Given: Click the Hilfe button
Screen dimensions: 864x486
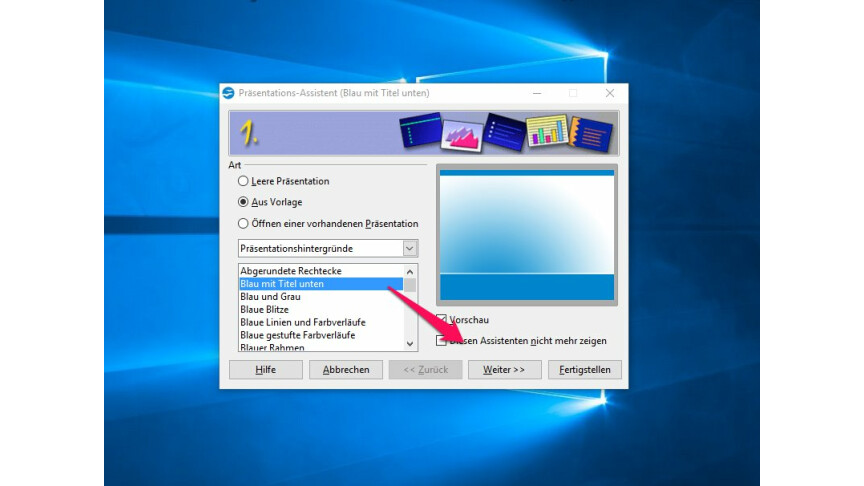Looking at the screenshot, I should [265, 370].
